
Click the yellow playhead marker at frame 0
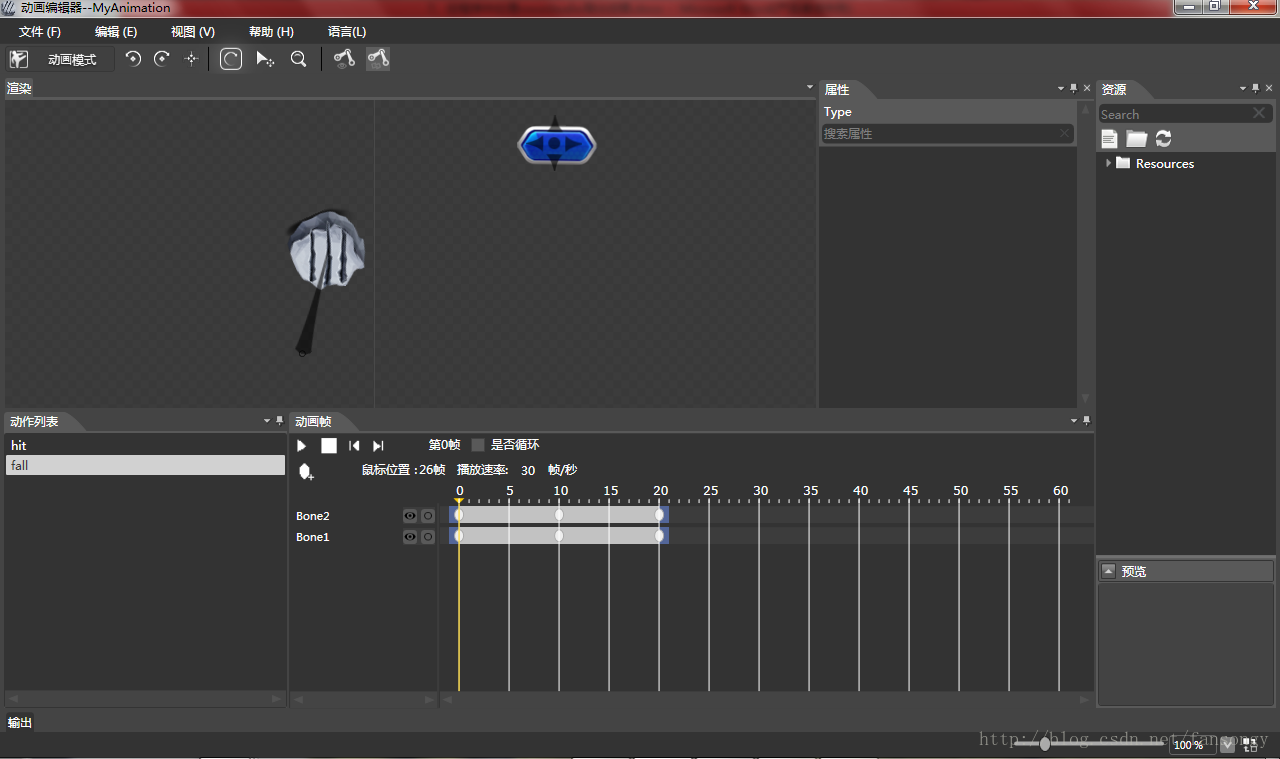(459, 501)
